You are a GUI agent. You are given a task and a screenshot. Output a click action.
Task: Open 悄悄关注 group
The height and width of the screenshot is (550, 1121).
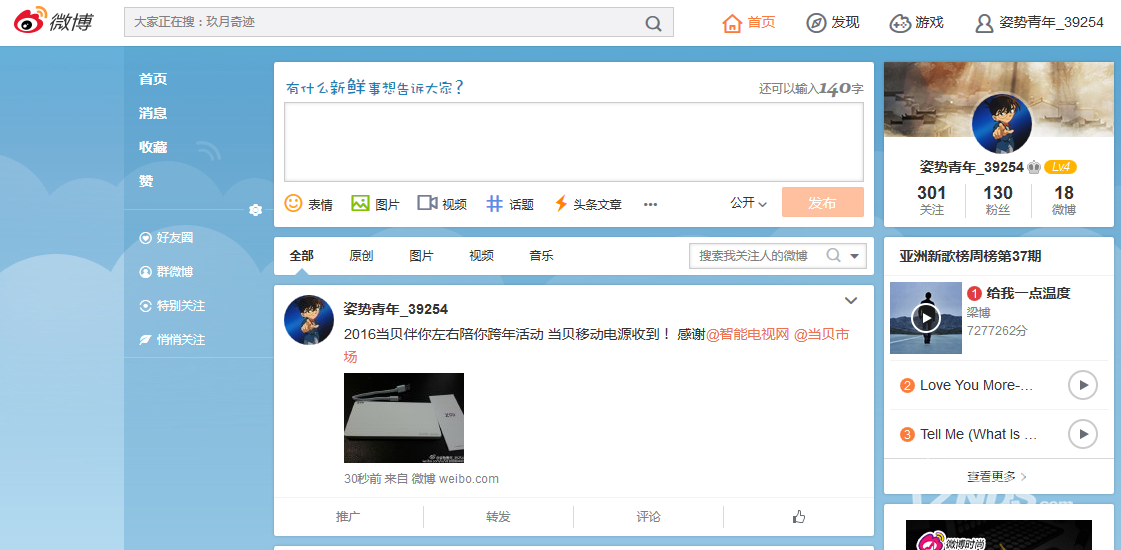pyautogui.click(x=172, y=340)
